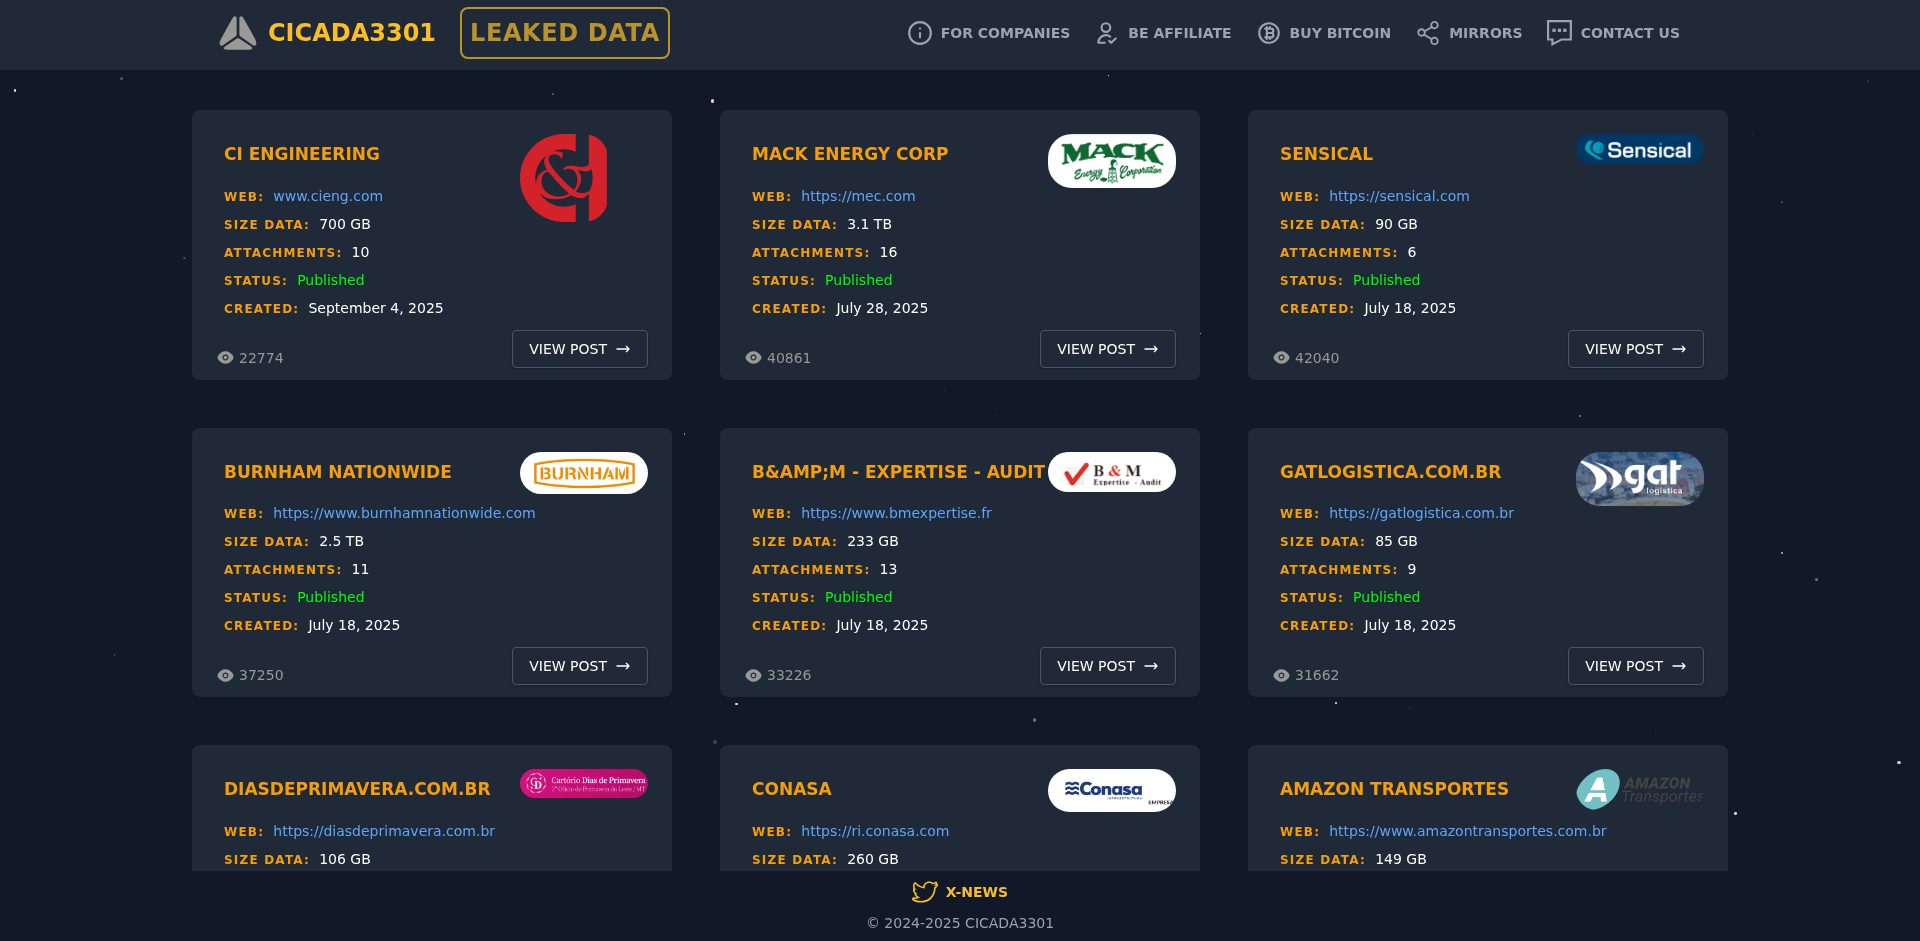The width and height of the screenshot is (1920, 941).
Task: Open the Leaked Data tab
Action: [x=564, y=33]
